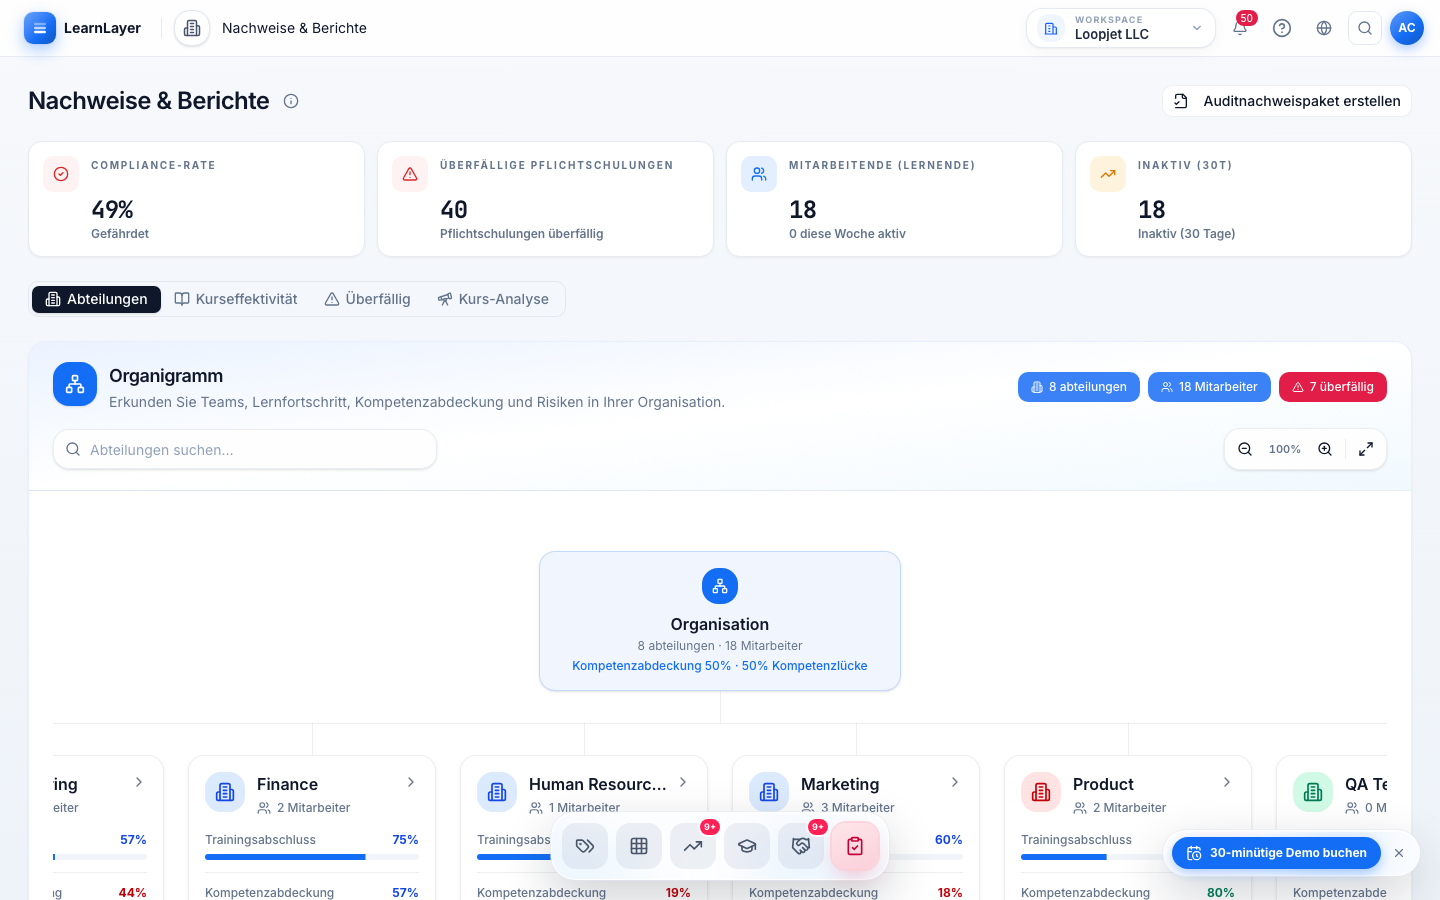The image size is (1440, 900).
Task: Expand the partially visible leftmost department chevron
Action: tap(139, 782)
